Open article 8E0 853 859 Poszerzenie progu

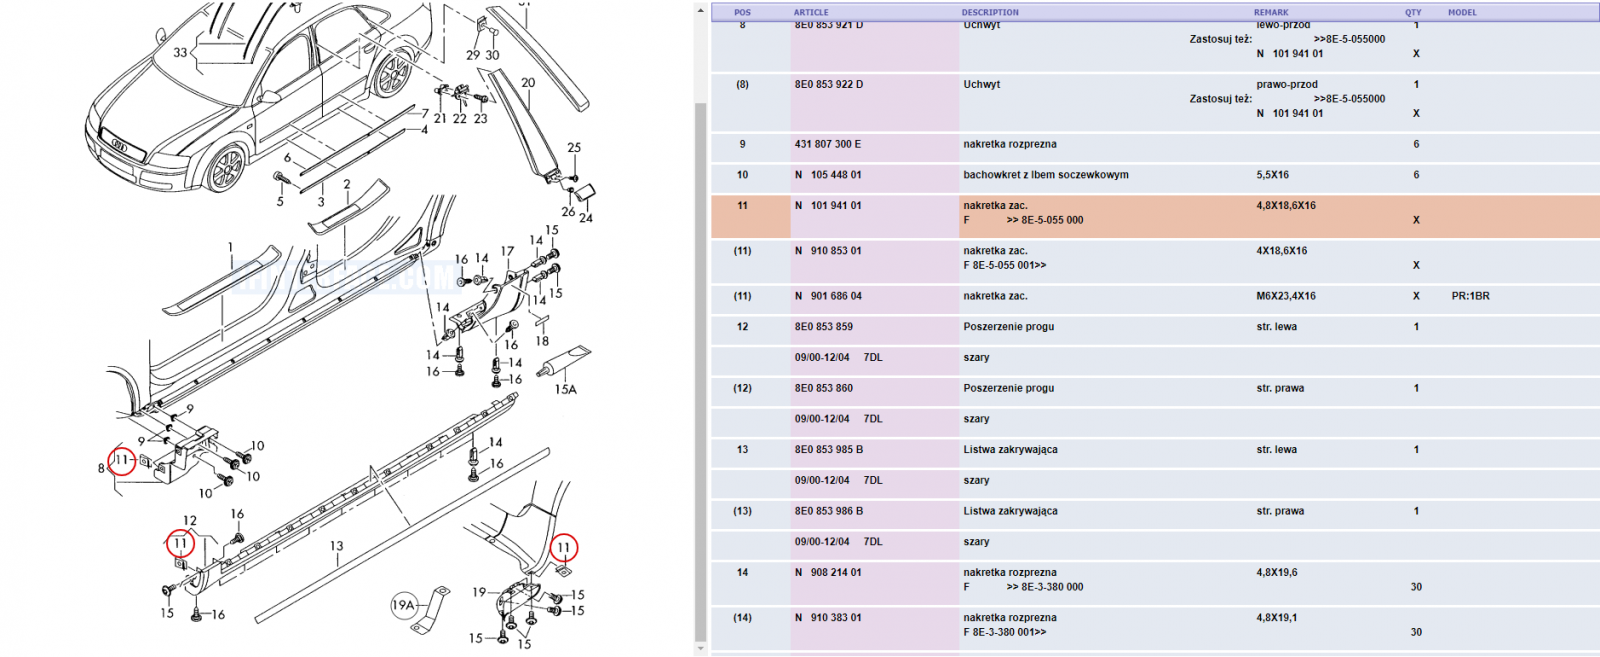click(x=823, y=327)
